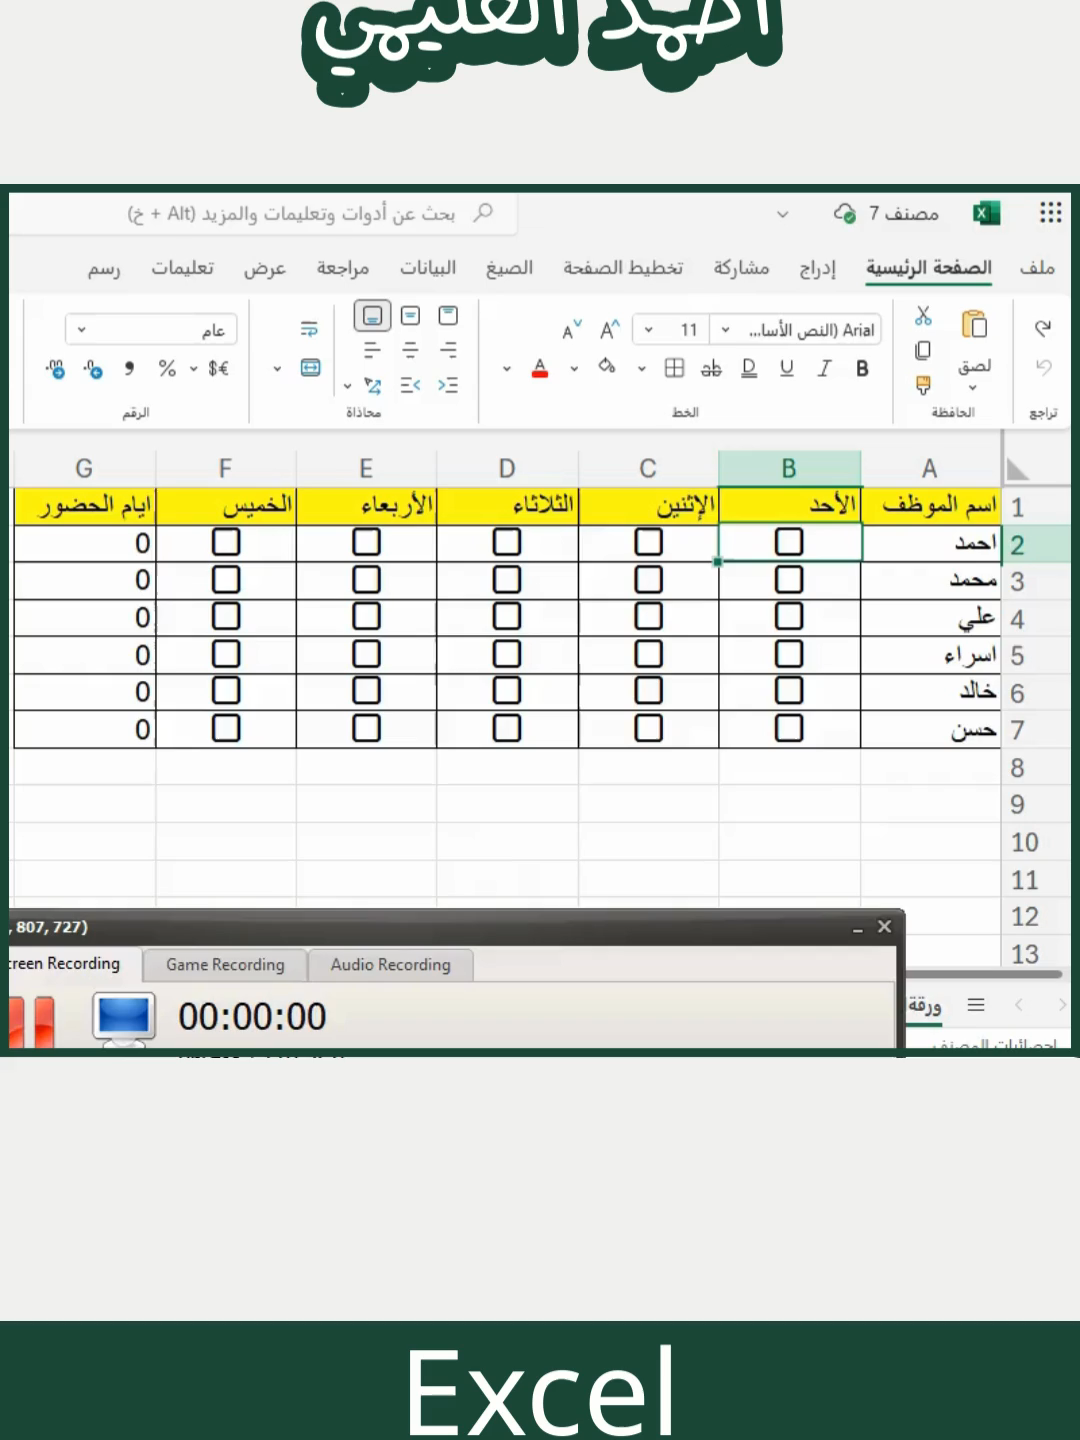Open the Arial font name dropdown
1080x1440 pixels.
pos(726,330)
